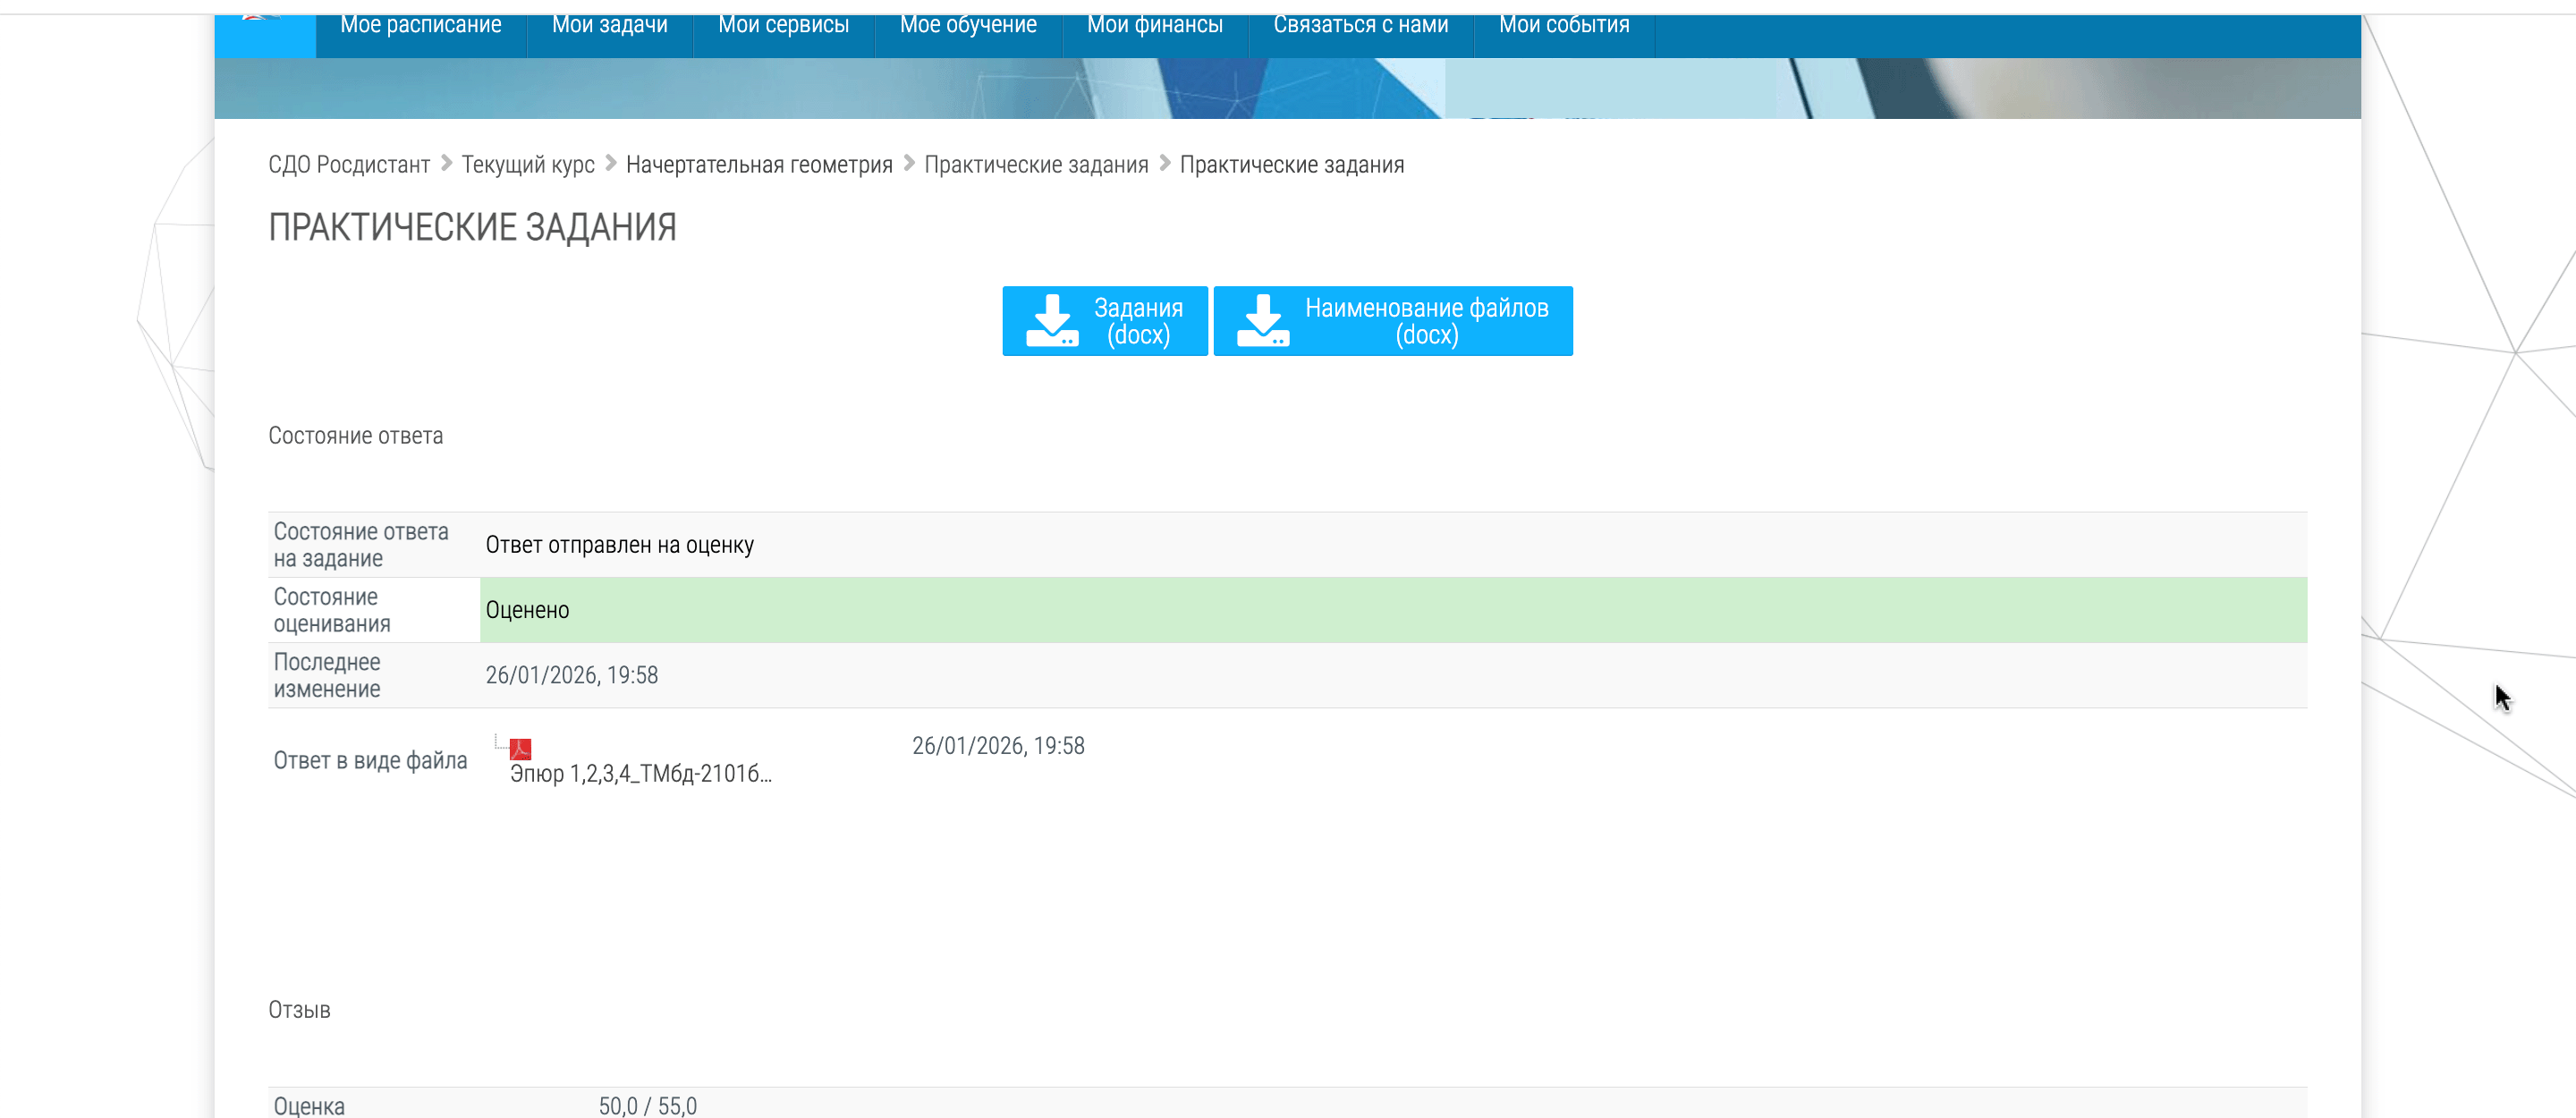2576x1118 pixels.
Task: Open the Эпюр 1,2,3,4_ТМбд-2101б file
Action: 640,774
